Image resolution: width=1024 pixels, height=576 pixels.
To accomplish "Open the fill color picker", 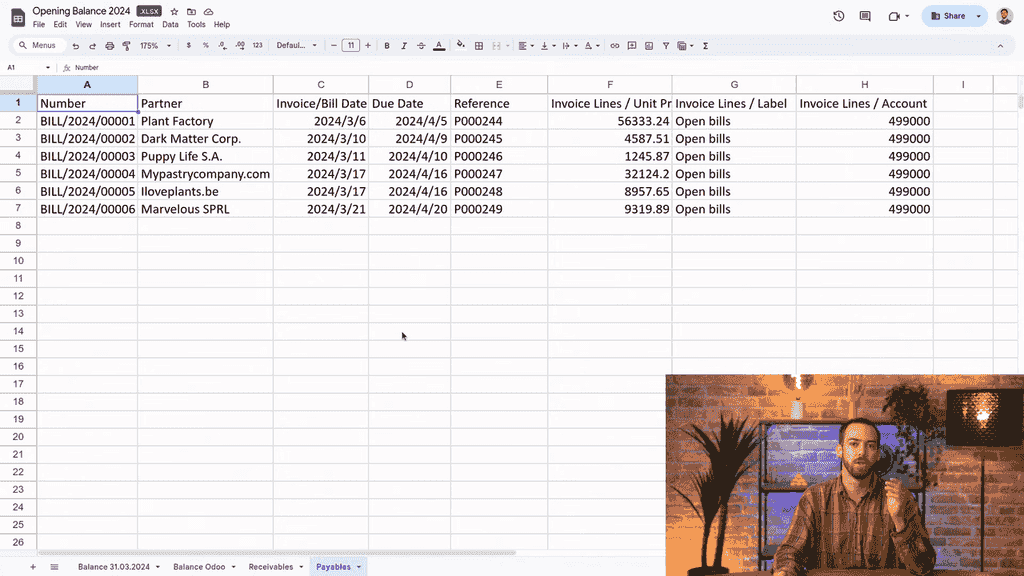I will coord(460,46).
